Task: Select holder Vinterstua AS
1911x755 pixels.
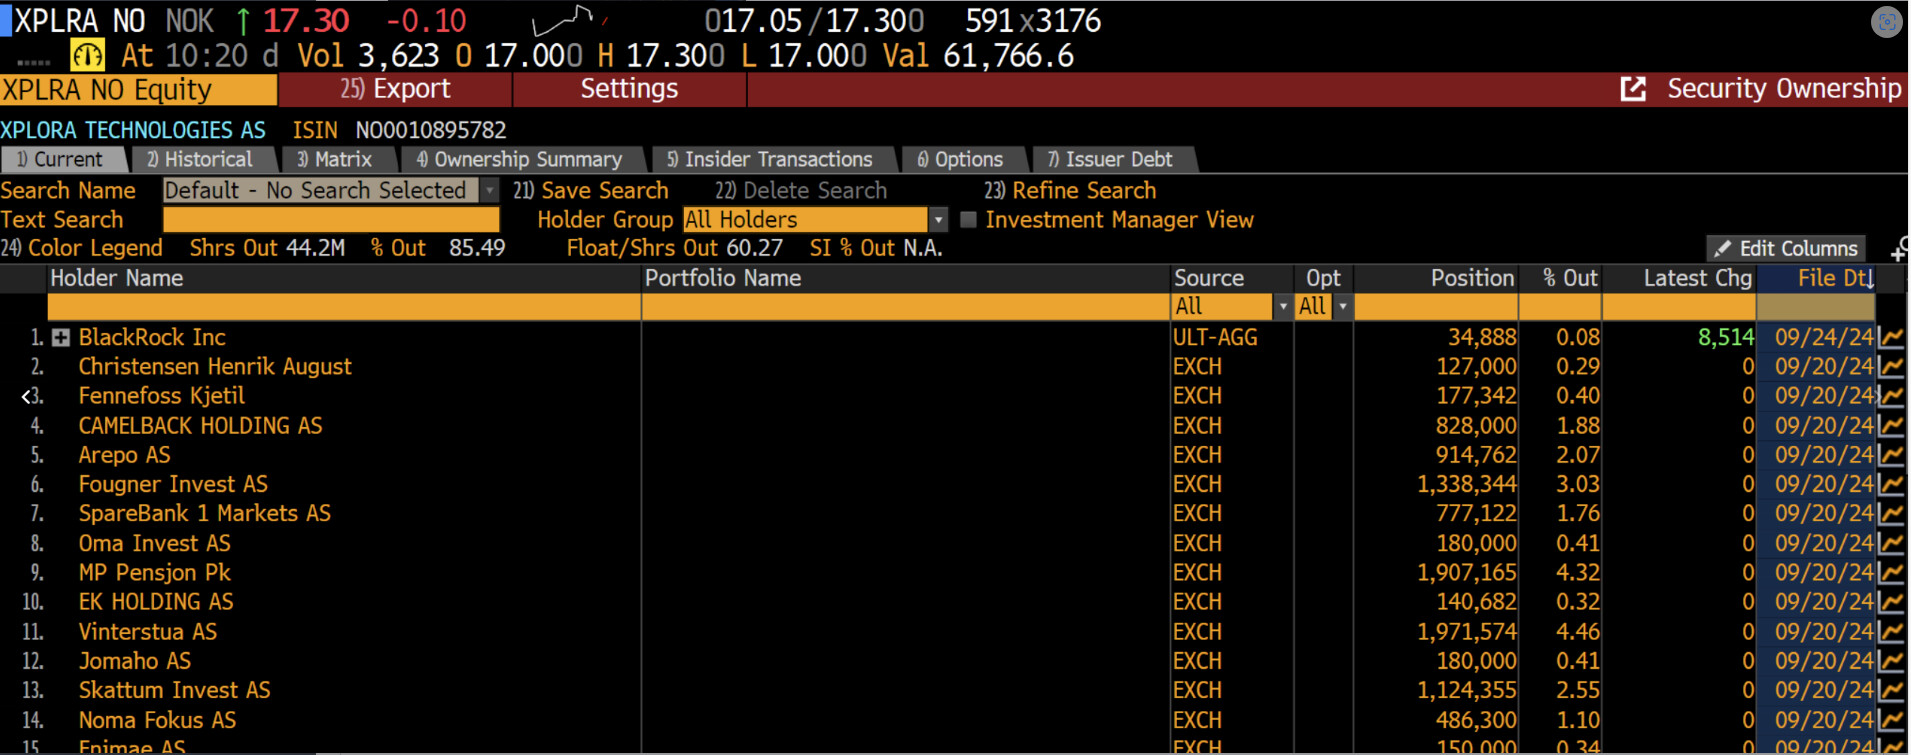Action: (148, 632)
